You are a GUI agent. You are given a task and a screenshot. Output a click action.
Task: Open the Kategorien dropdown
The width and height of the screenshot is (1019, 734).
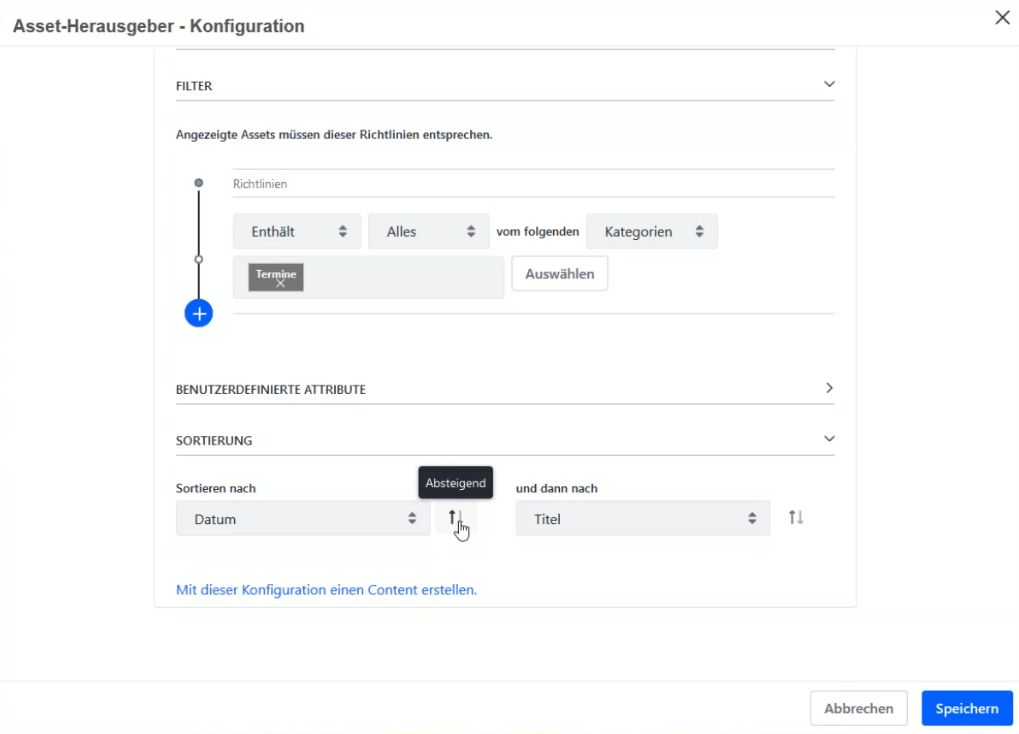point(652,231)
